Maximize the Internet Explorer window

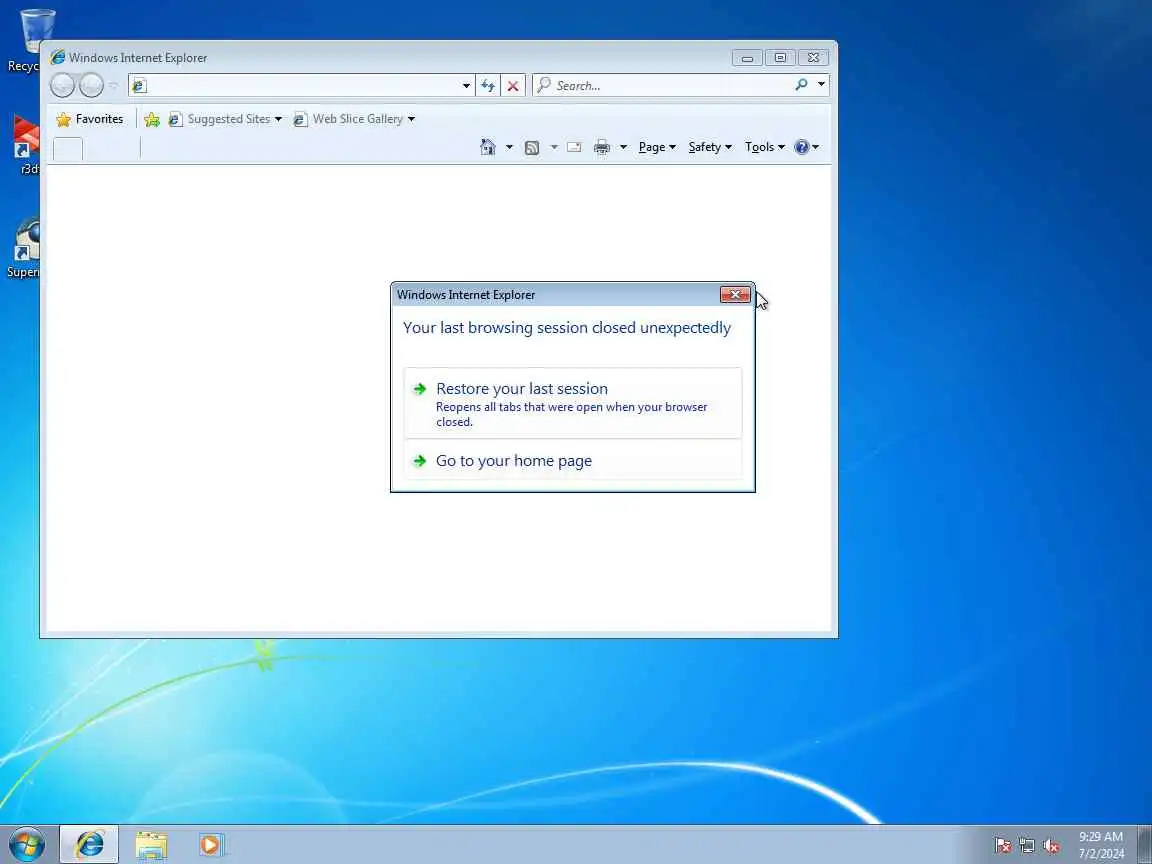780,58
